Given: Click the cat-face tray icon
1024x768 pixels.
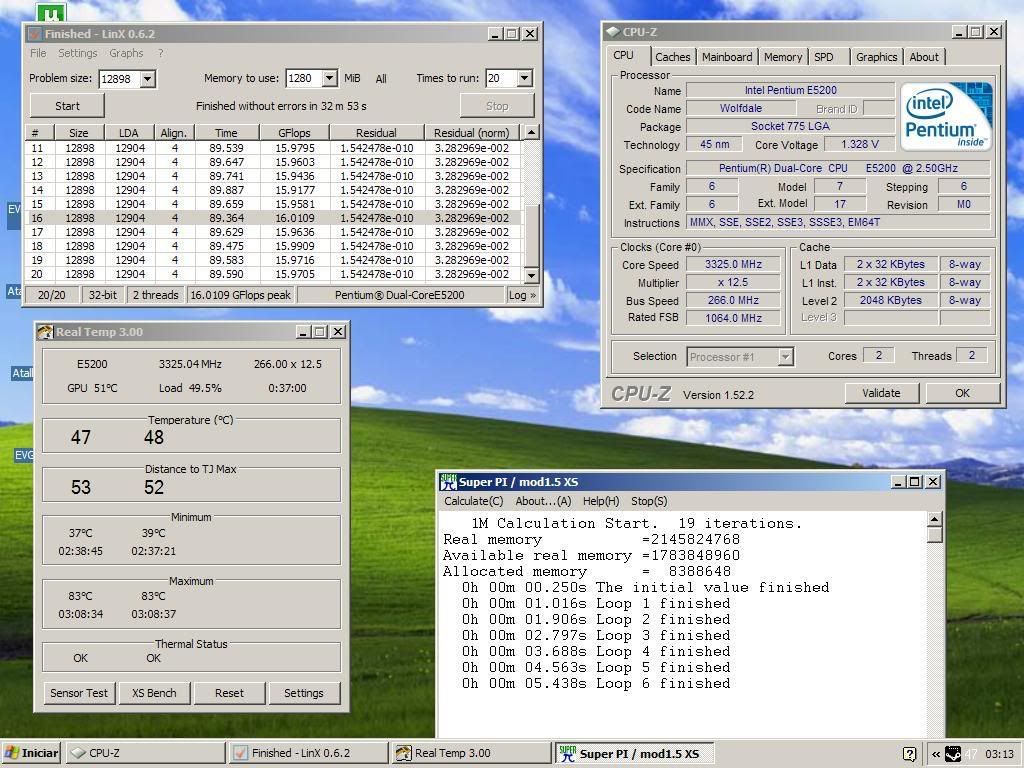Looking at the screenshot, I should pos(953,754).
